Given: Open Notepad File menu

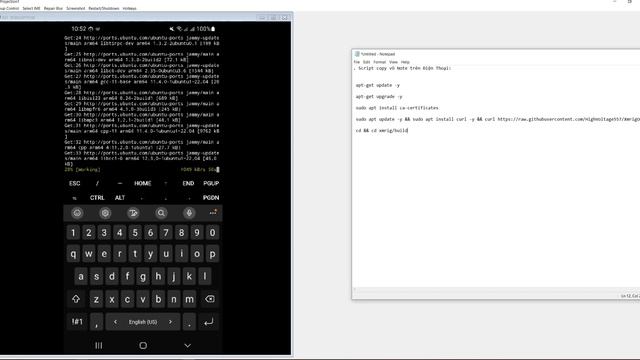Looking at the screenshot, I should point(357,62).
